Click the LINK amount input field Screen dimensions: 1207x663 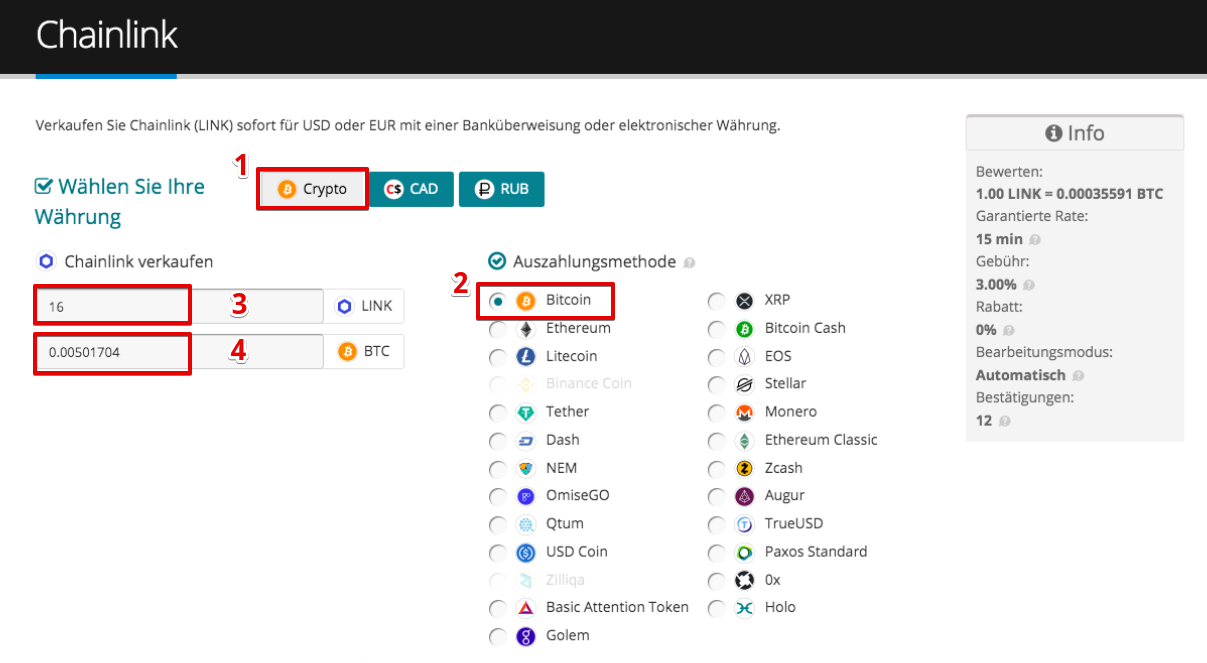point(180,307)
